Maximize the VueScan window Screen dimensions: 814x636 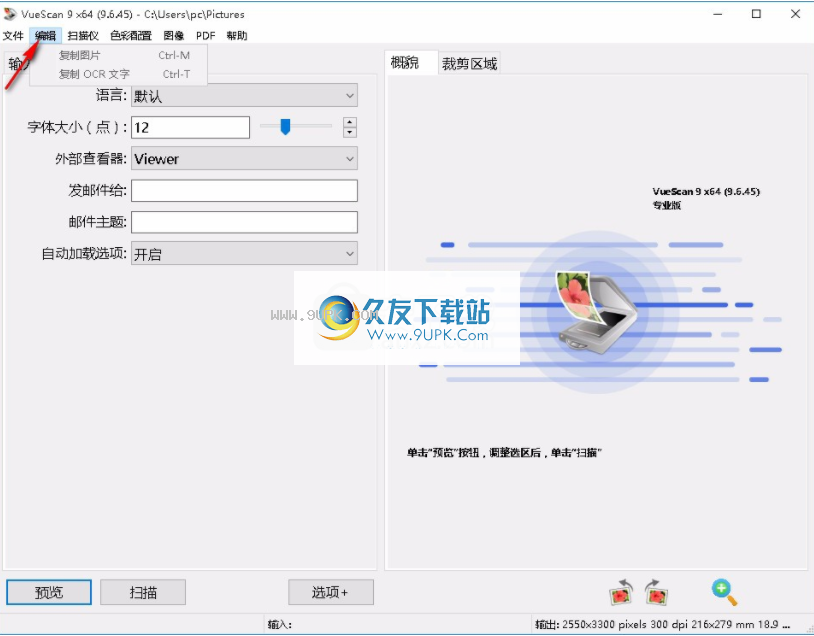(756, 14)
